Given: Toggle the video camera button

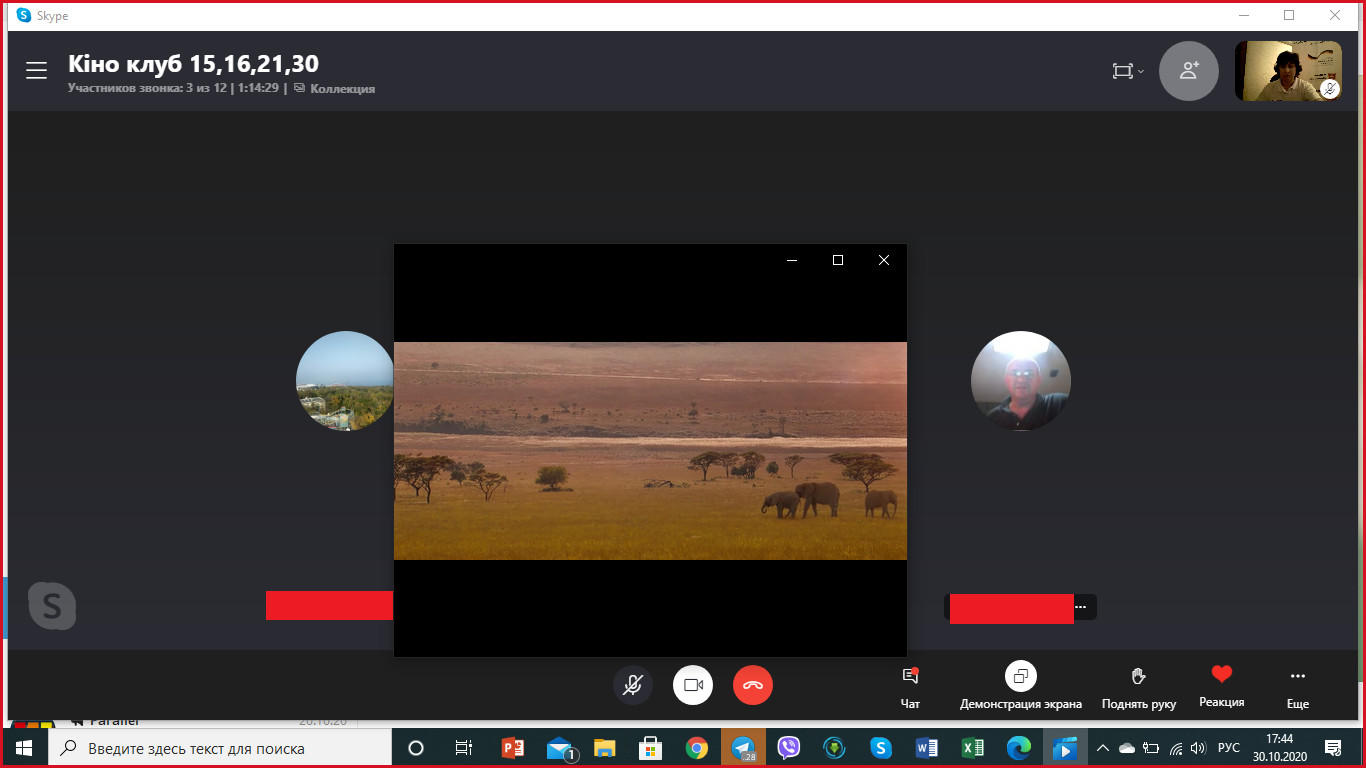Looking at the screenshot, I should click(x=693, y=685).
